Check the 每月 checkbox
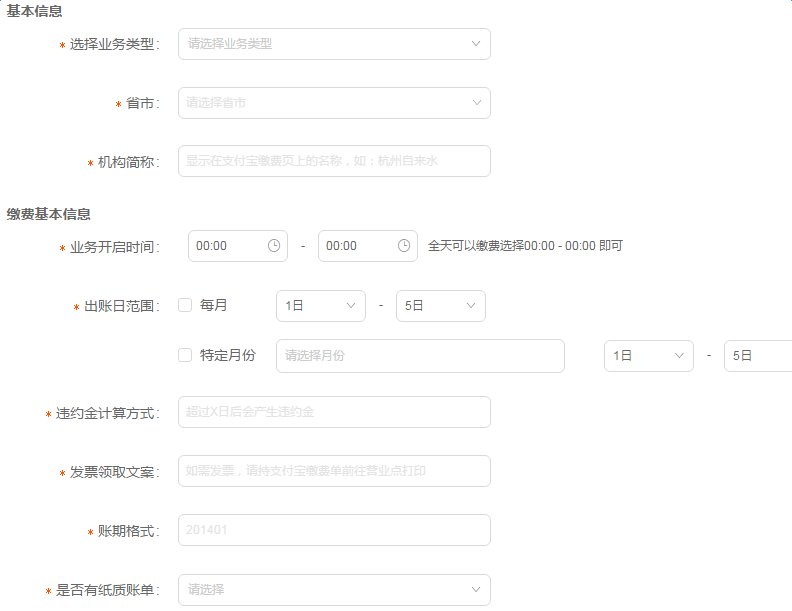792x611 pixels. (x=185, y=305)
